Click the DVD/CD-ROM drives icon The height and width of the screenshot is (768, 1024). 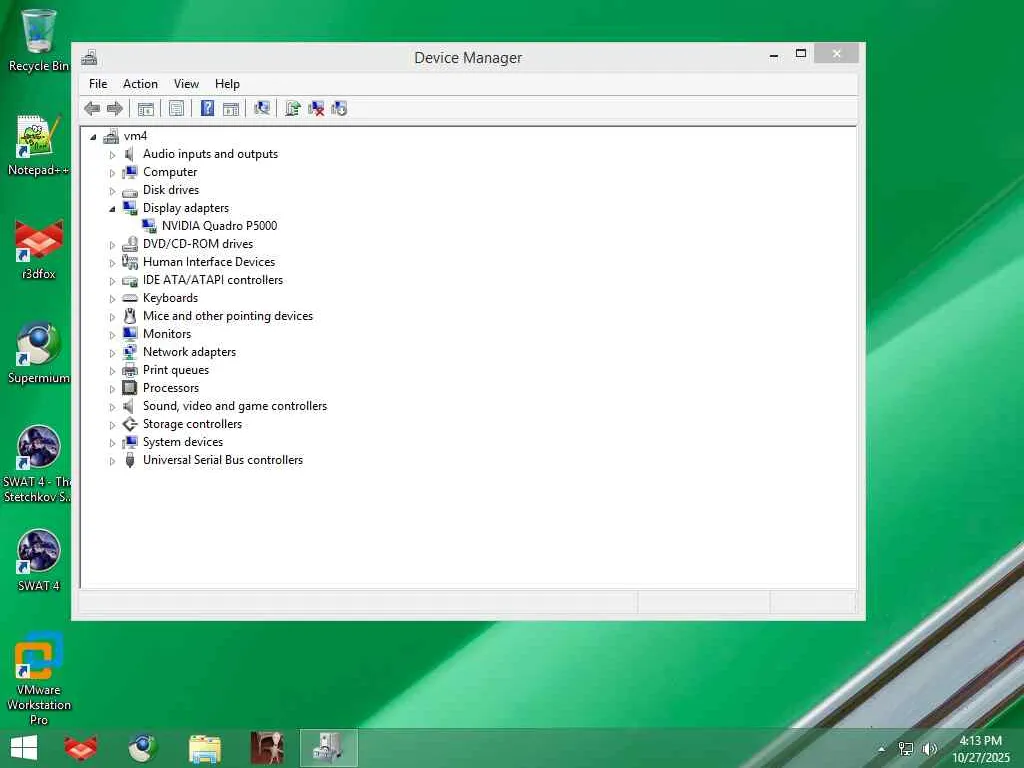[x=130, y=244]
